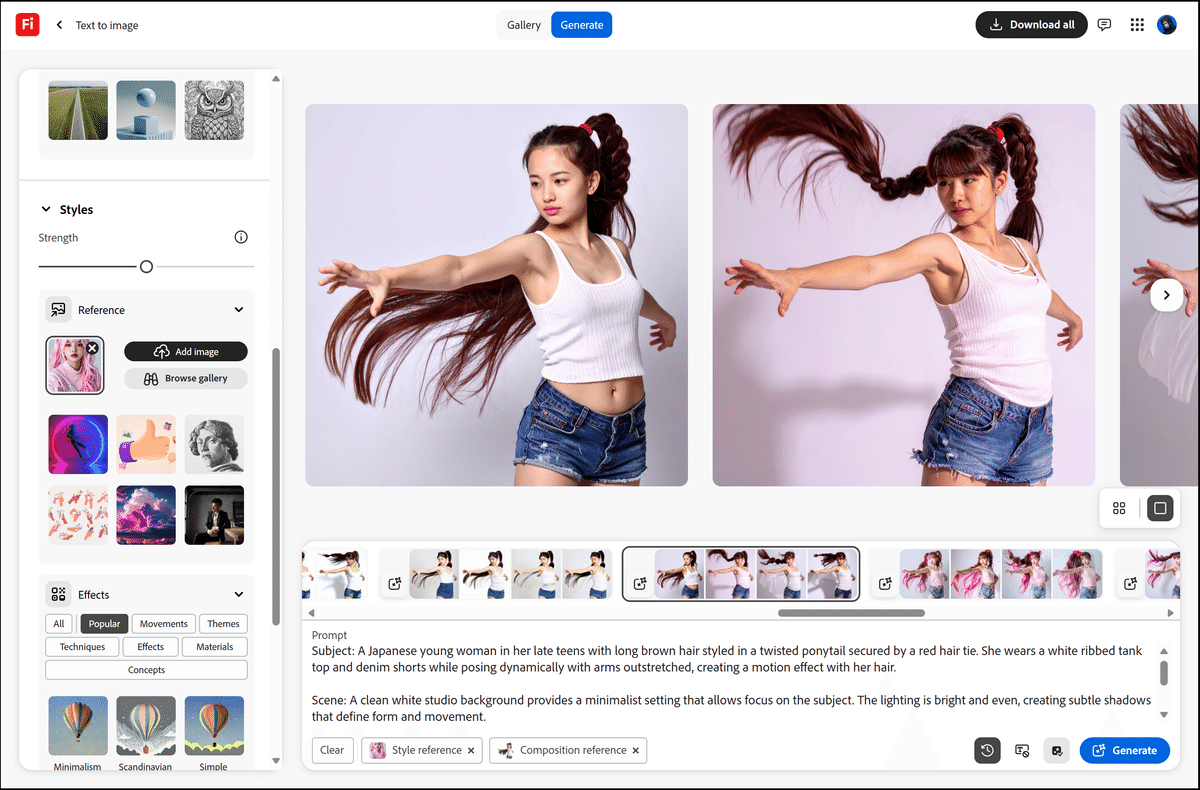Image resolution: width=1200 pixels, height=790 pixels.
Task: Open the first large generated image
Action: (496, 295)
